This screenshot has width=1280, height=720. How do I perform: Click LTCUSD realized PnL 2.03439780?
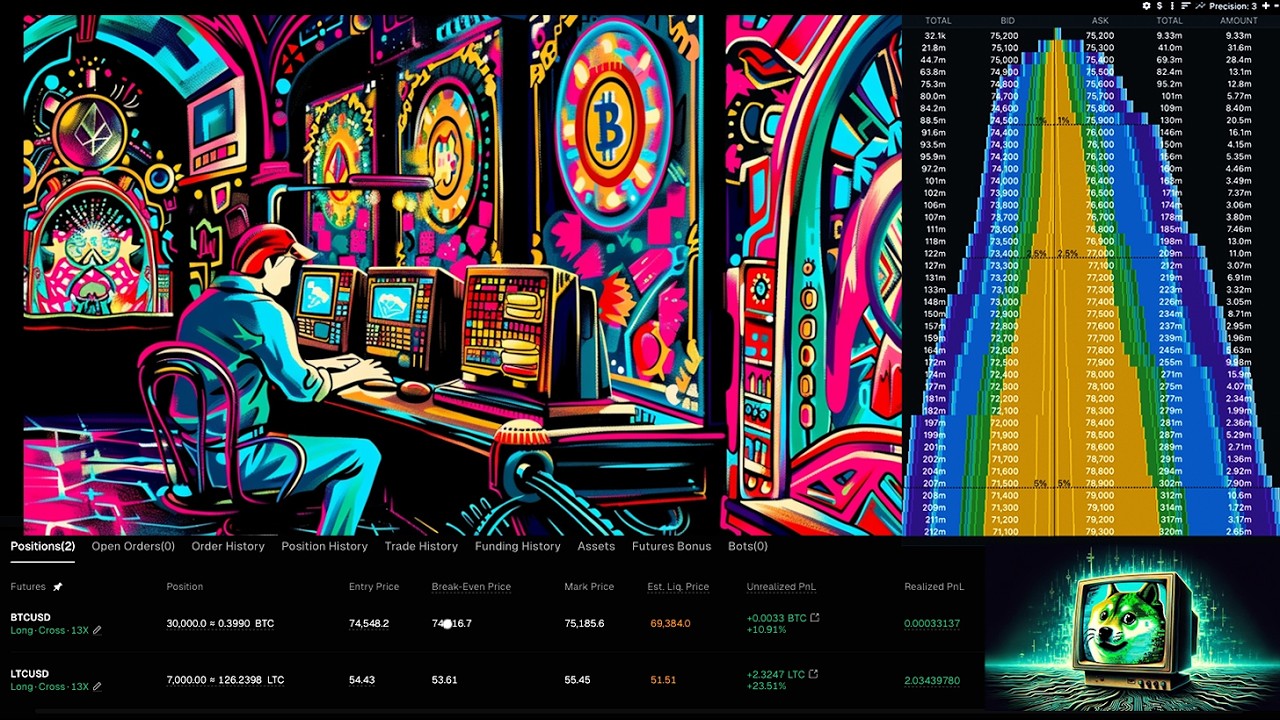(x=932, y=680)
